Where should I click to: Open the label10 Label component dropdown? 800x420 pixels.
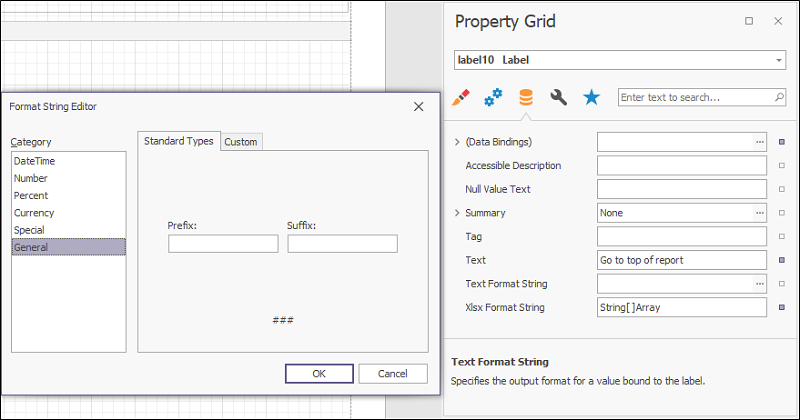[x=779, y=60]
